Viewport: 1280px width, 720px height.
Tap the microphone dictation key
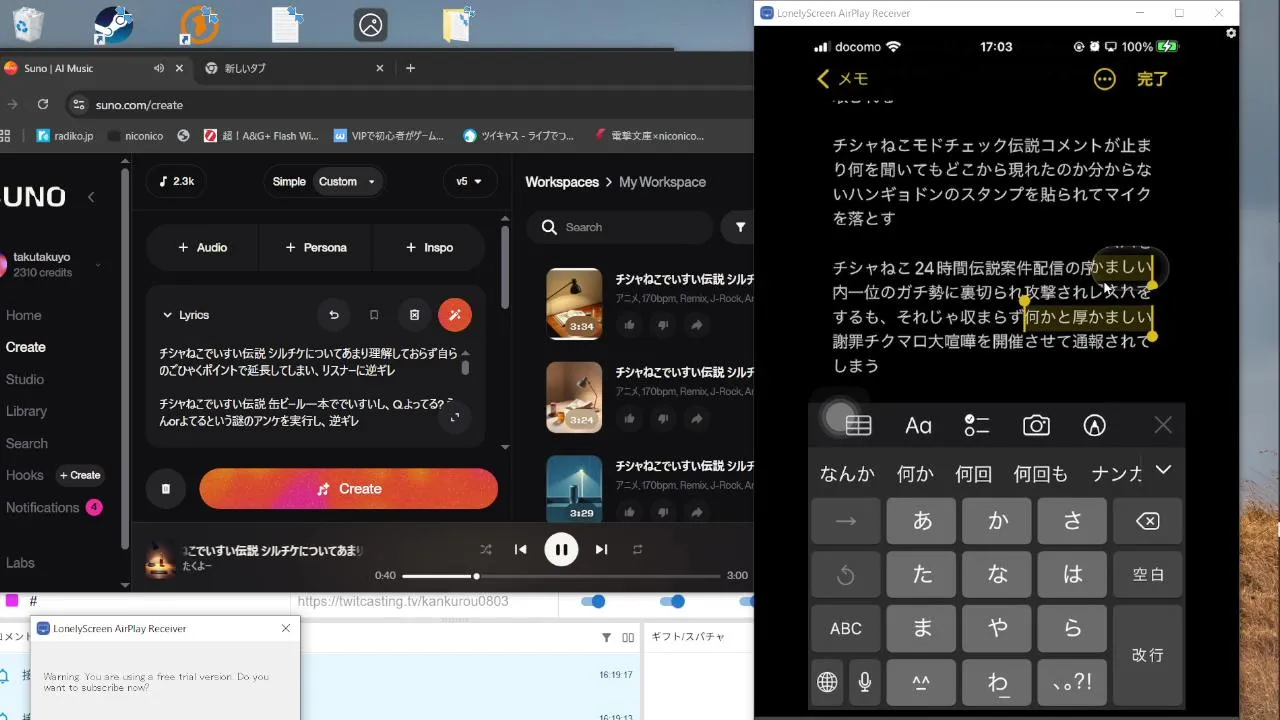tap(865, 682)
